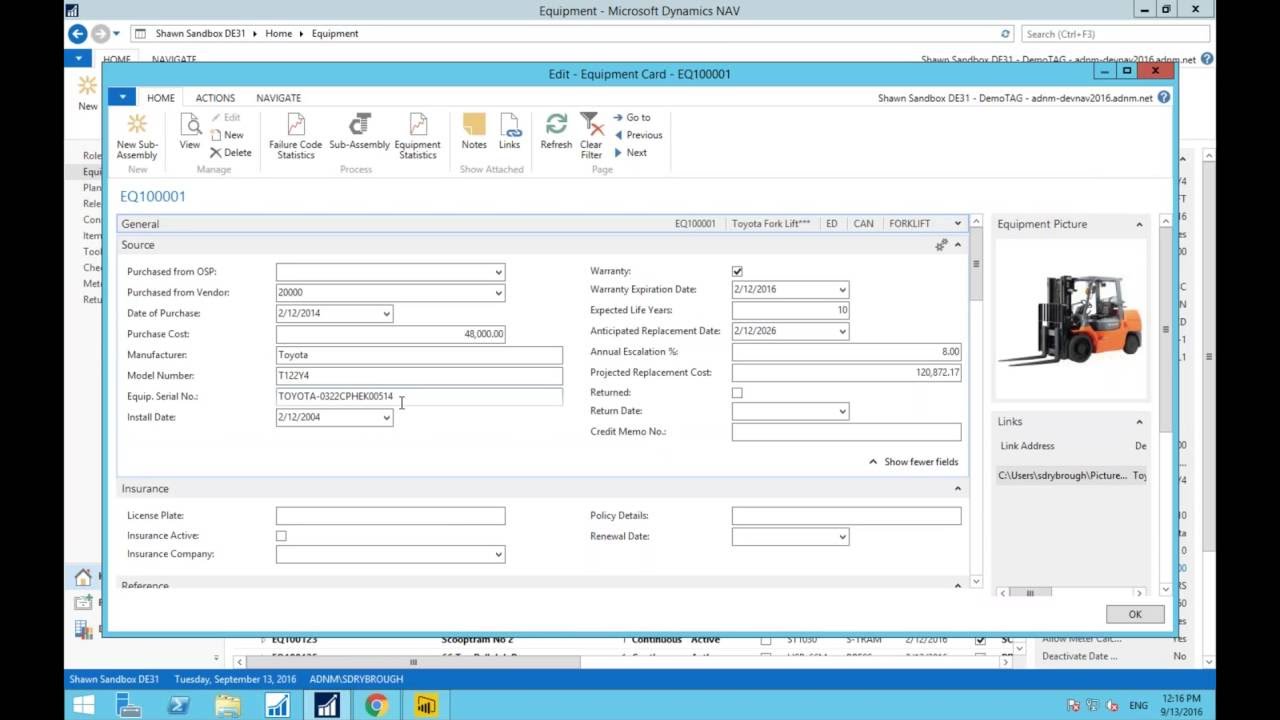The height and width of the screenshot is (720, 1280).
Task: Open the Renewal Date dropdown
Action: coord(842,537)
